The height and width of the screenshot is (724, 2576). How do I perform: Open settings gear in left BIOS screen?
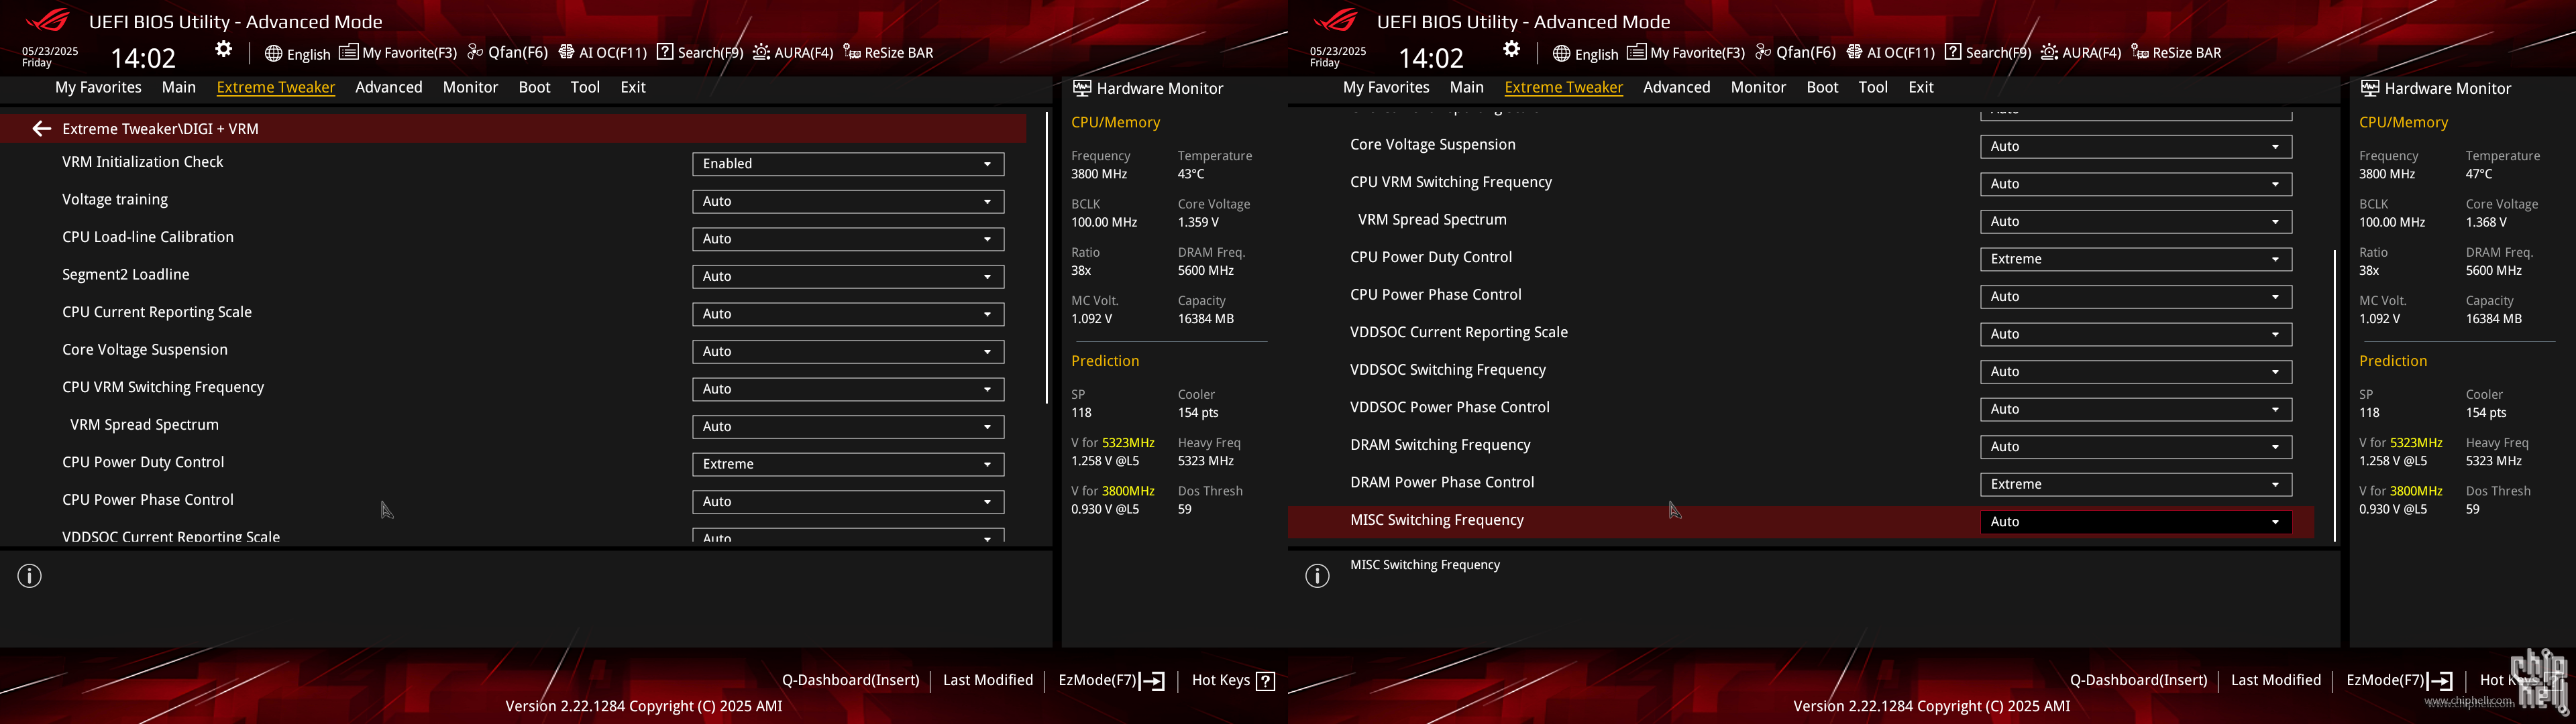224,50
